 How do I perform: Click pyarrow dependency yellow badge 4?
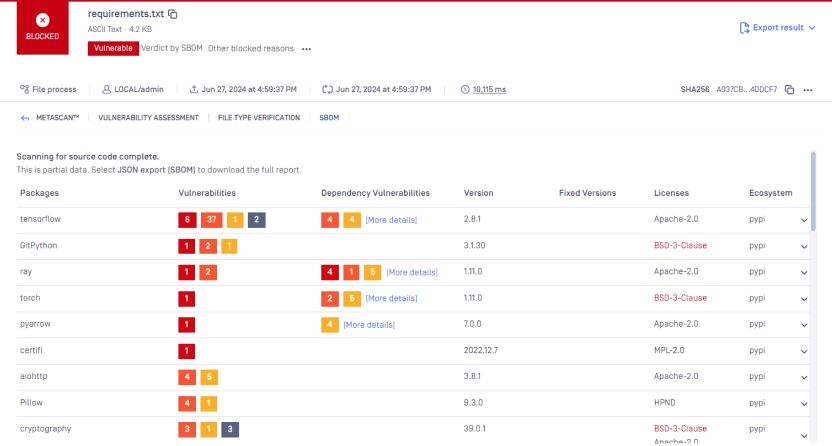(x=330, y=325)
